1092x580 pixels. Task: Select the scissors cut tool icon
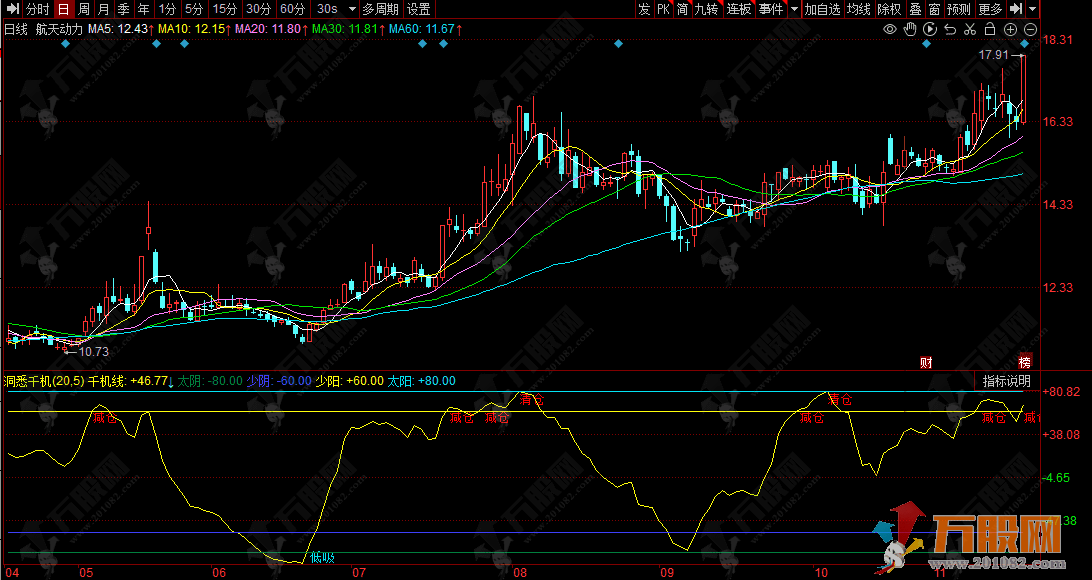(970, 29)
